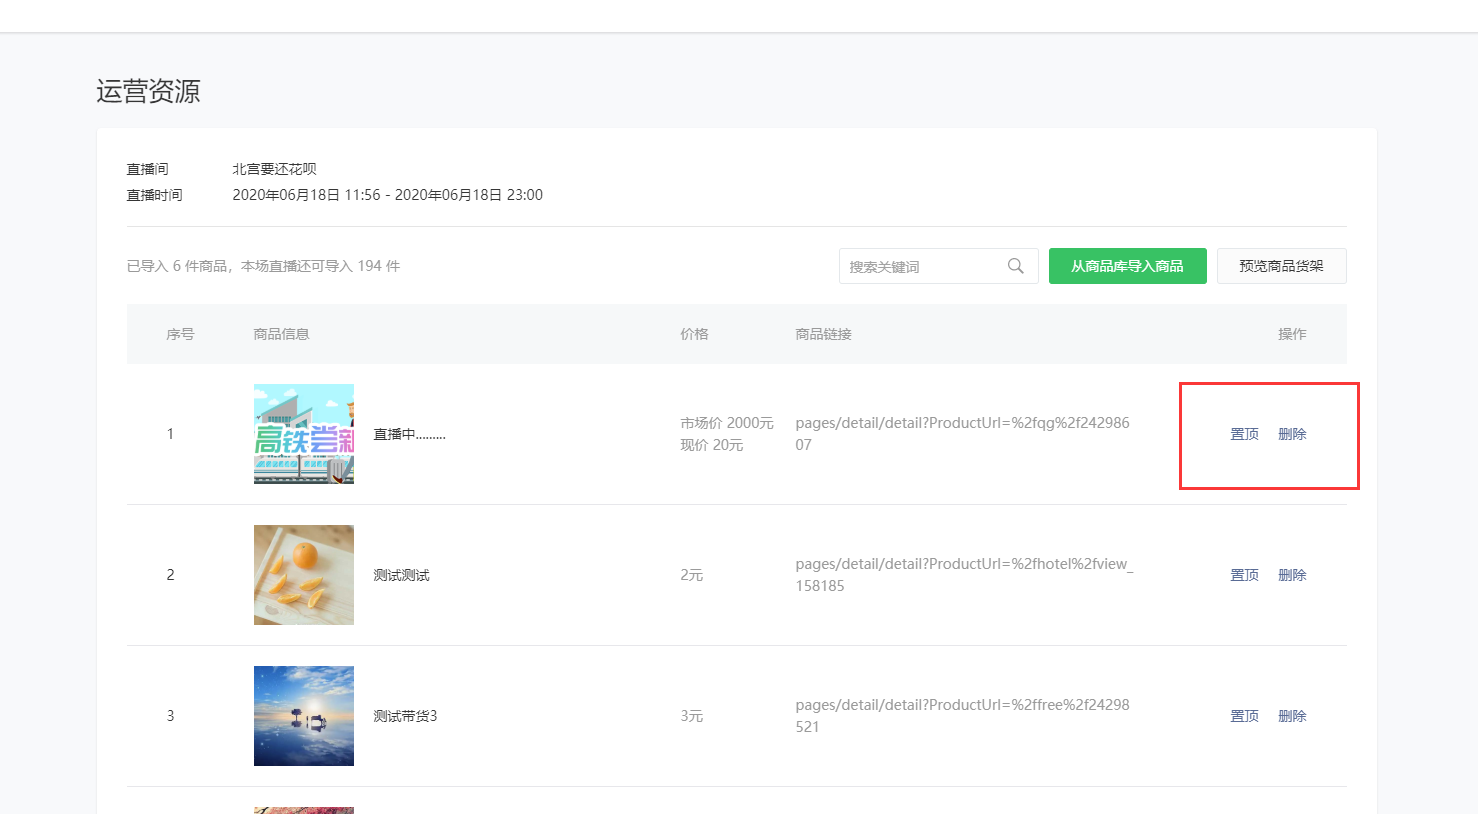
Task: Click the 2ffree product link text
Action: click(x=962, y=716)
